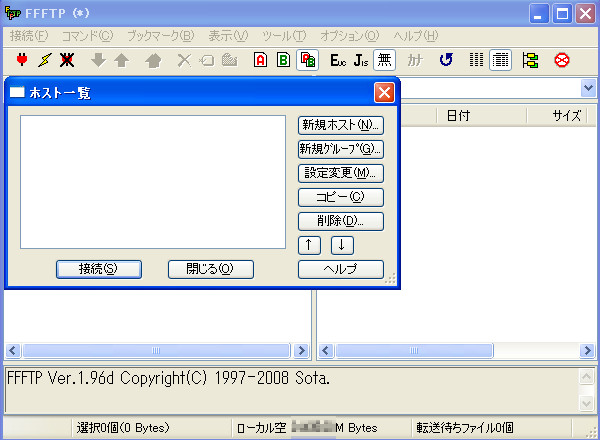This screenshot has height=440, width=600.
Task: Open the オプション(O) menu
Action: coord(350,36)
